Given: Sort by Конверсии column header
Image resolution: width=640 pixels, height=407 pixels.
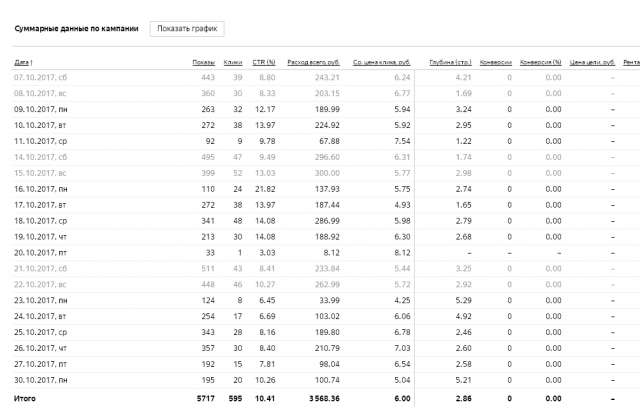Looking at the screenshot, I should tap(496, 62).
